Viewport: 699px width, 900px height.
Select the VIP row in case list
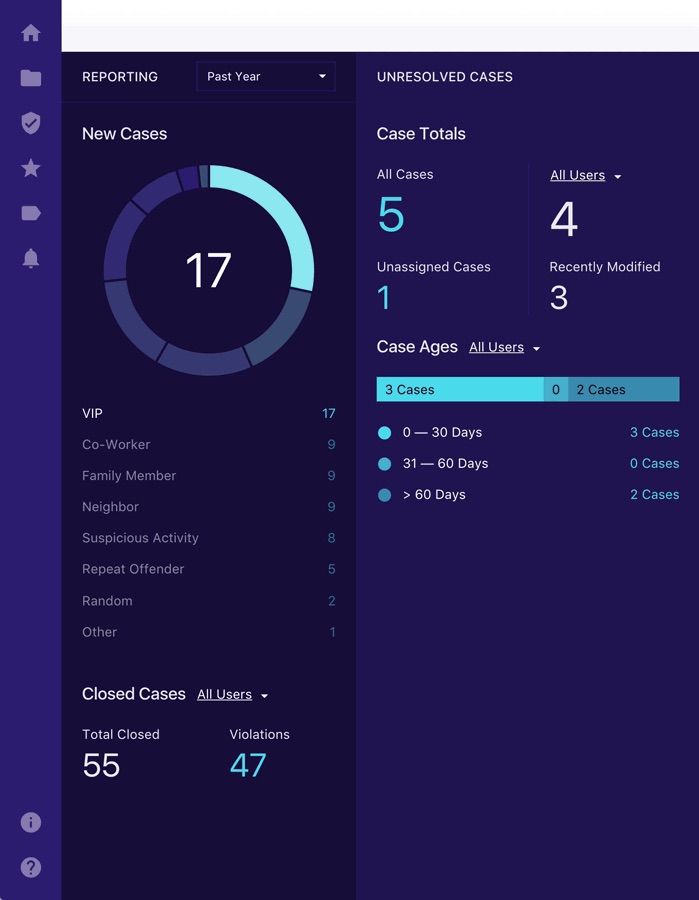pos(208,413)
